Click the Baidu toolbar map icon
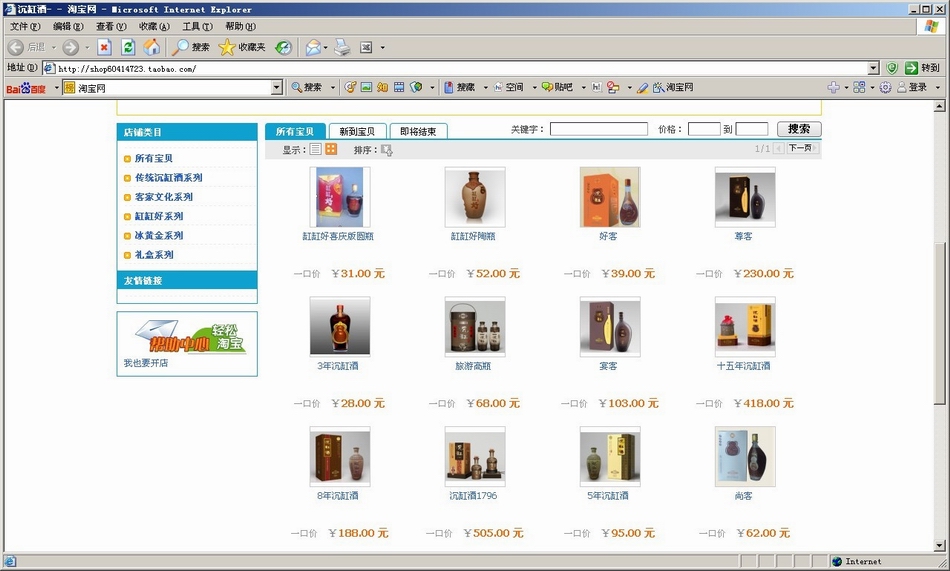Viewport: 950px width, 571px height. pos(416,87)
